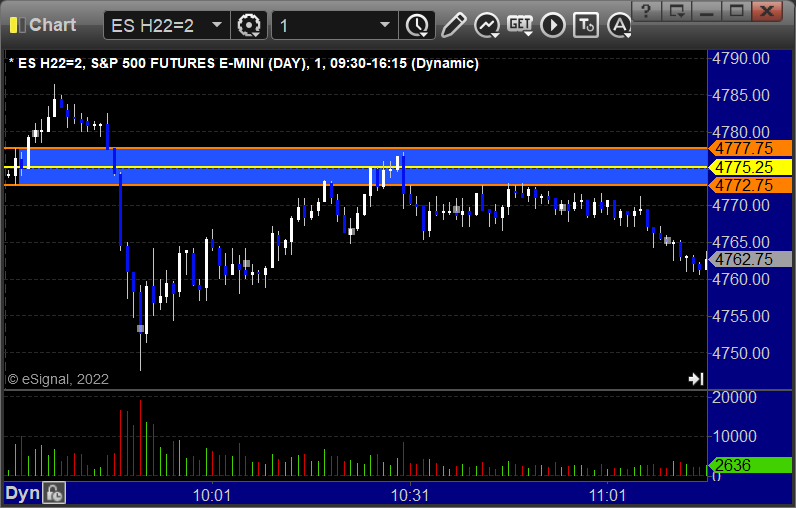Expand the interval dropdown arrow
Image resolution: width=796 pixels, height=508 pixels.
pyautogui.click(x=385, y=25)
